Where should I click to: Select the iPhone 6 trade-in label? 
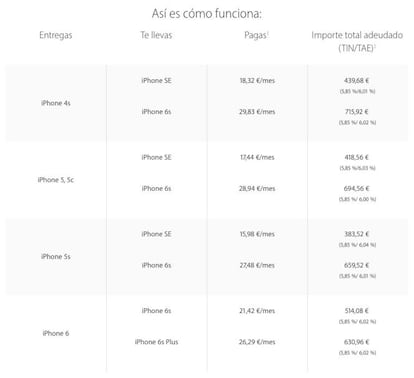click(x=56, y=333)
